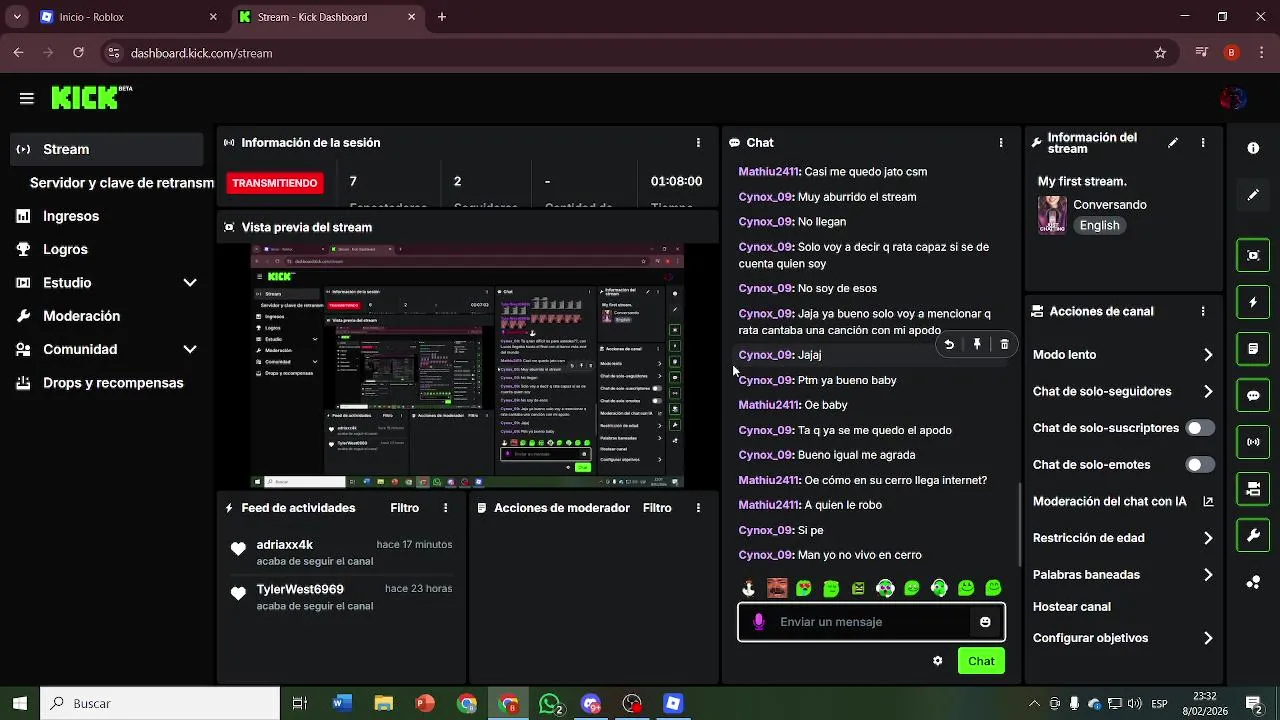Toggle the chat bubble icon in the right toolbar
The image size is (1280, 720).
[1253, 395]
